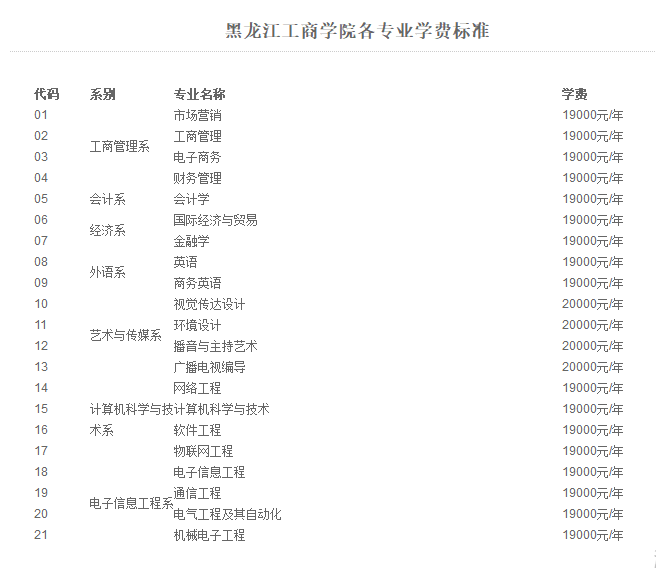Click the 19000元/年 fee for 软件工程
Viewport: 656px width, 572px height.
tap(593, 430)
